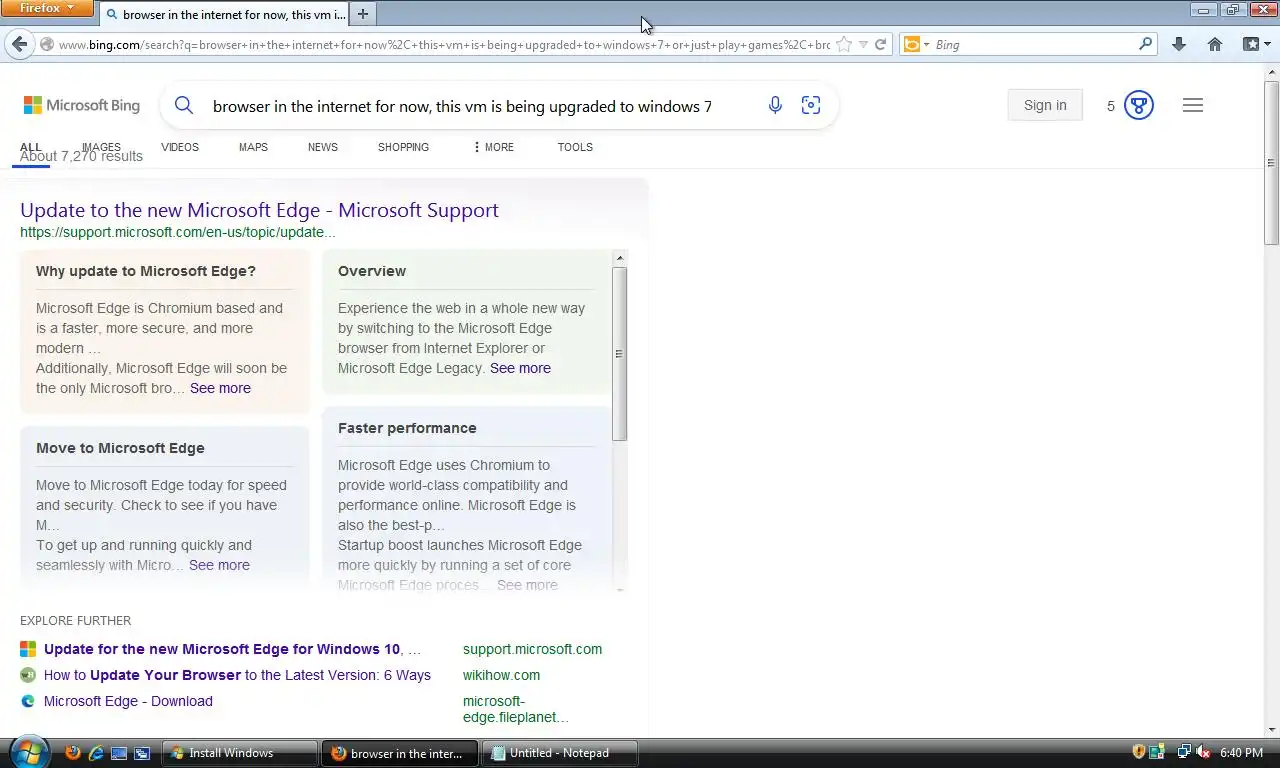
Task: Launch Internet Explorer from Quick Launch
Action: click(96, 753)
